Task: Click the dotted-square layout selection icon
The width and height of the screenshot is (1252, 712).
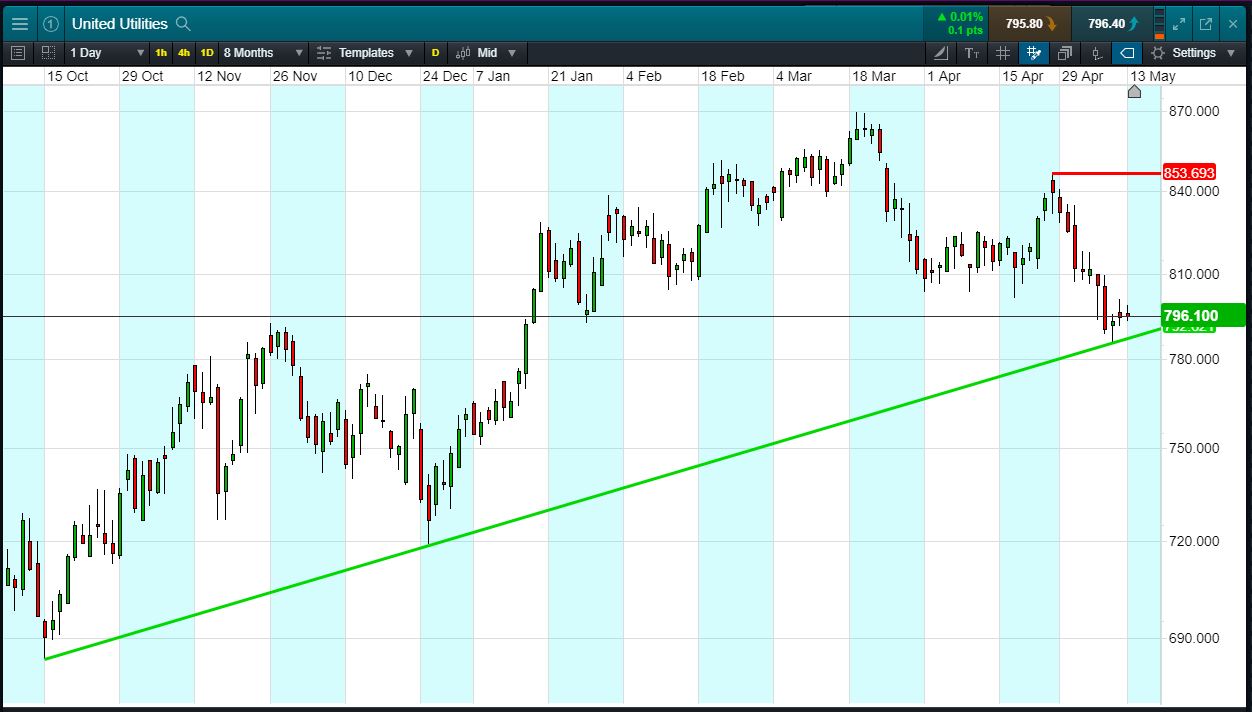Action: (x=48, y=53)
